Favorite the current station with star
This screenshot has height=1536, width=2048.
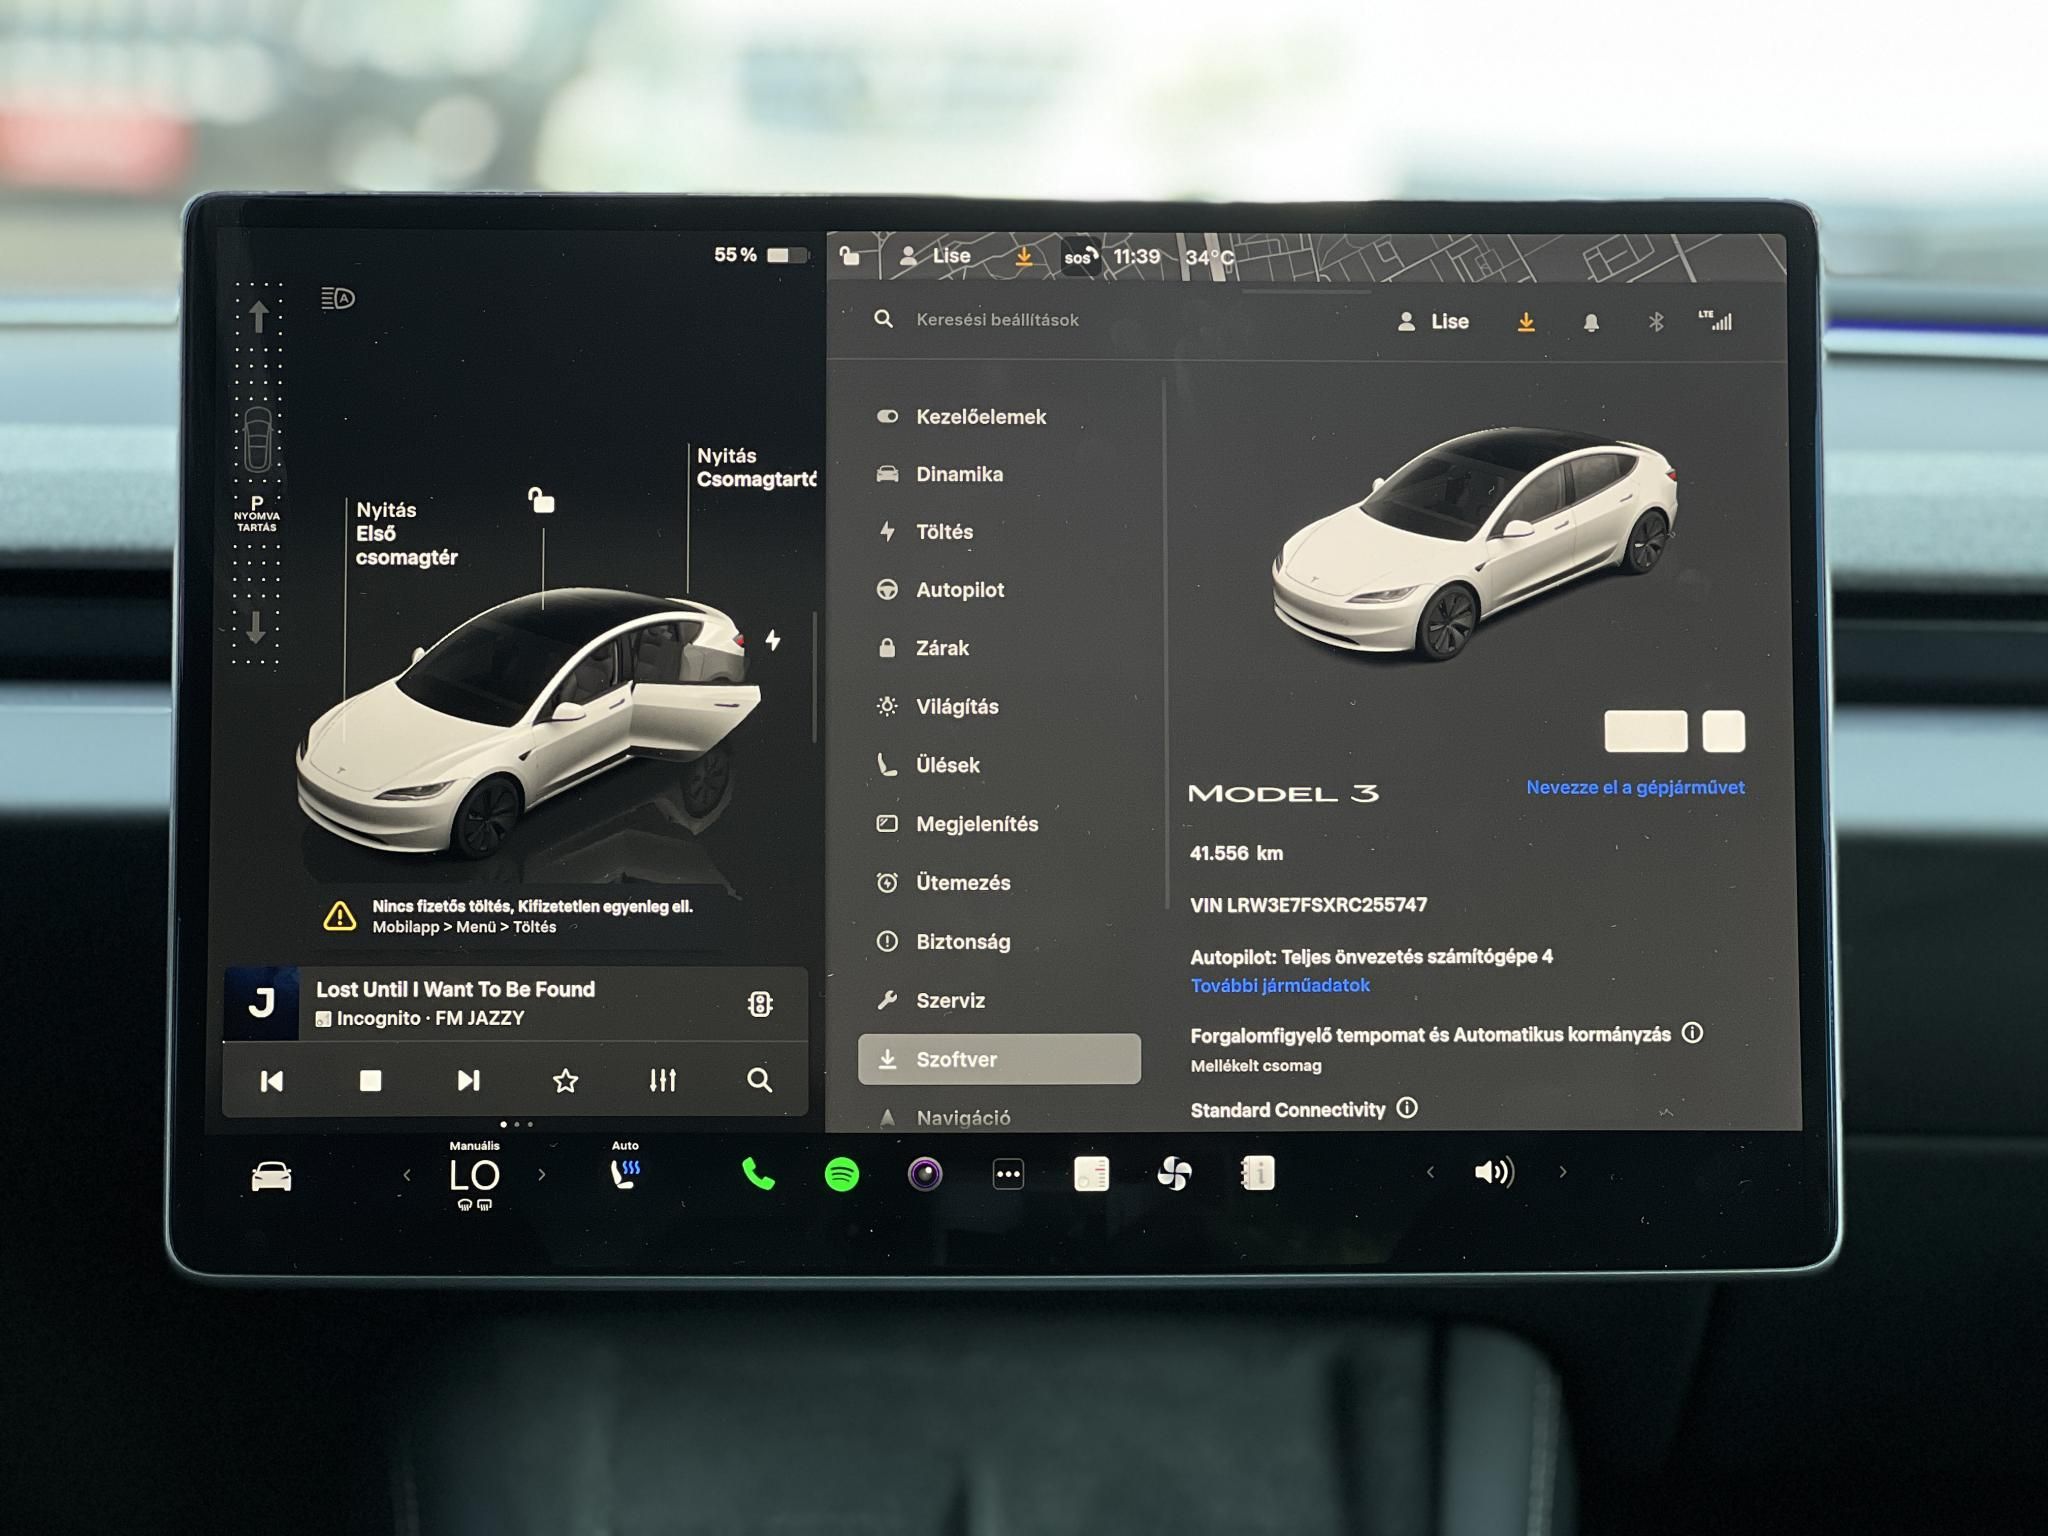(565, 1080)
